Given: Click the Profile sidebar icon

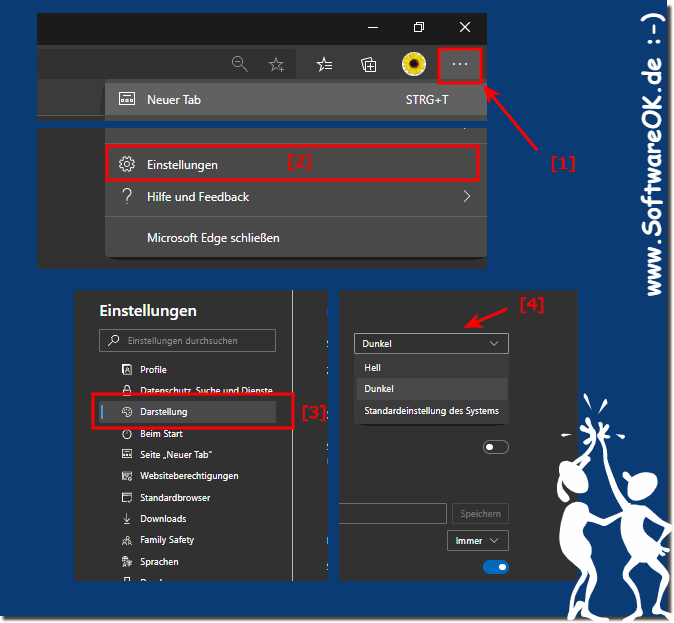Looking at the screenshot, I should (x=127, y=369).
